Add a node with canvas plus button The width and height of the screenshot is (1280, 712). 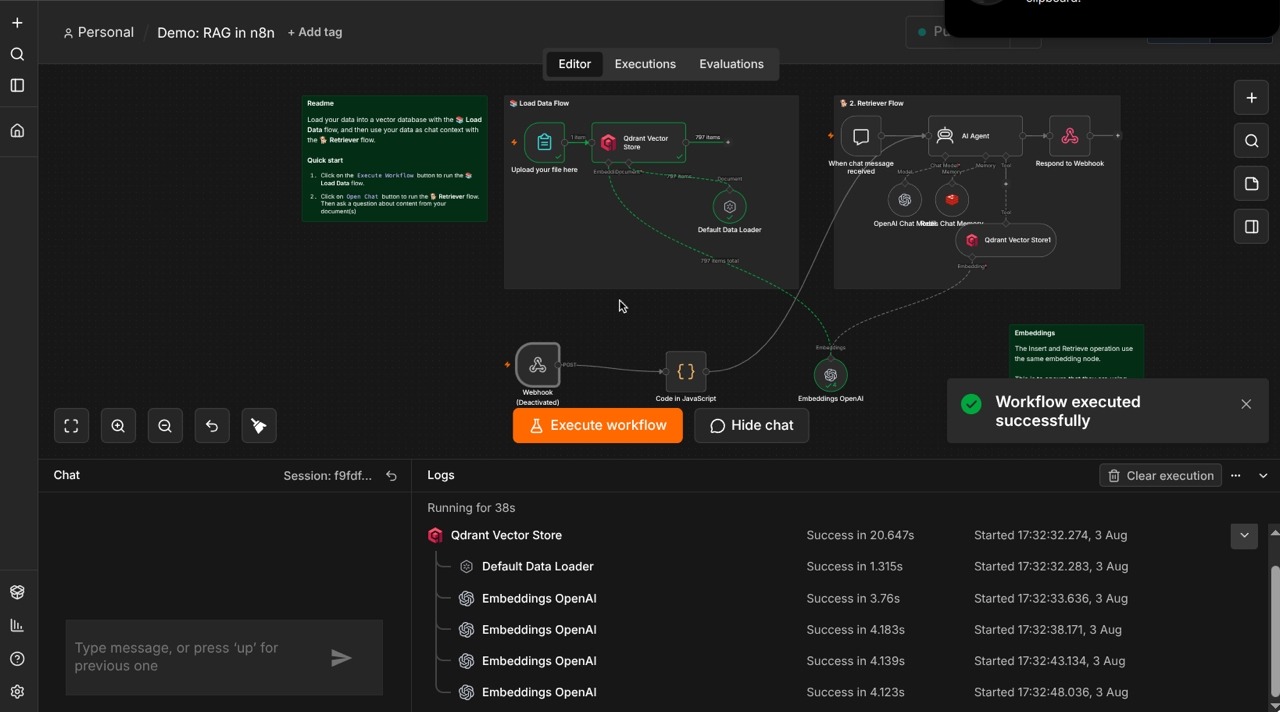point(1251,98)
